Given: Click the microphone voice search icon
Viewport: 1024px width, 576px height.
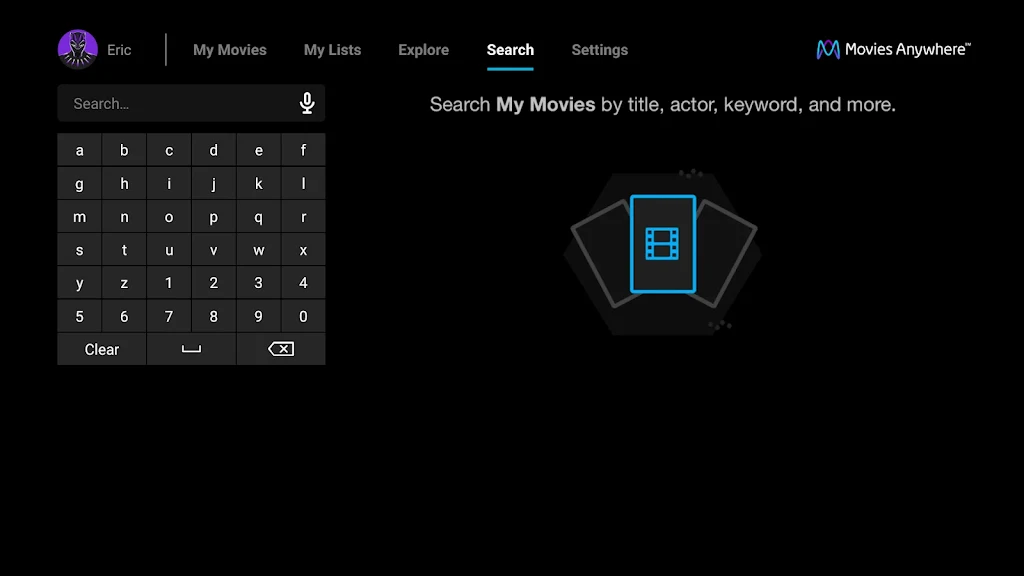Looking at the screenshot, I should (307, 103).
